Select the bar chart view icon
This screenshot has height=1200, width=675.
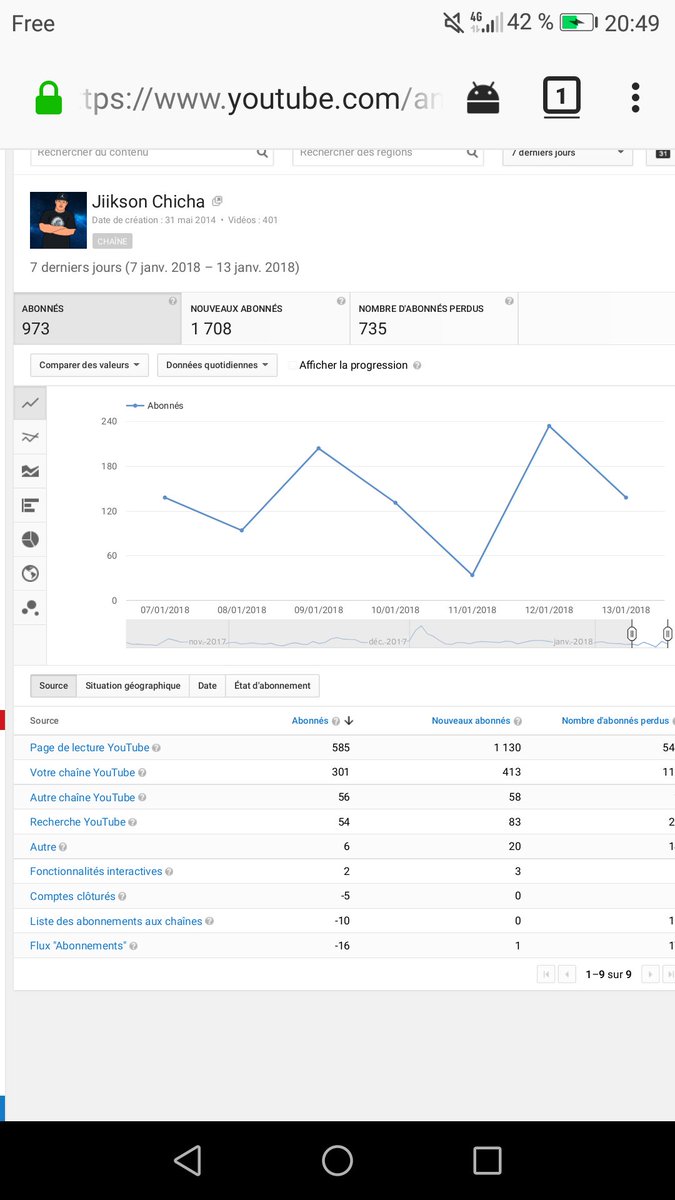30,505
